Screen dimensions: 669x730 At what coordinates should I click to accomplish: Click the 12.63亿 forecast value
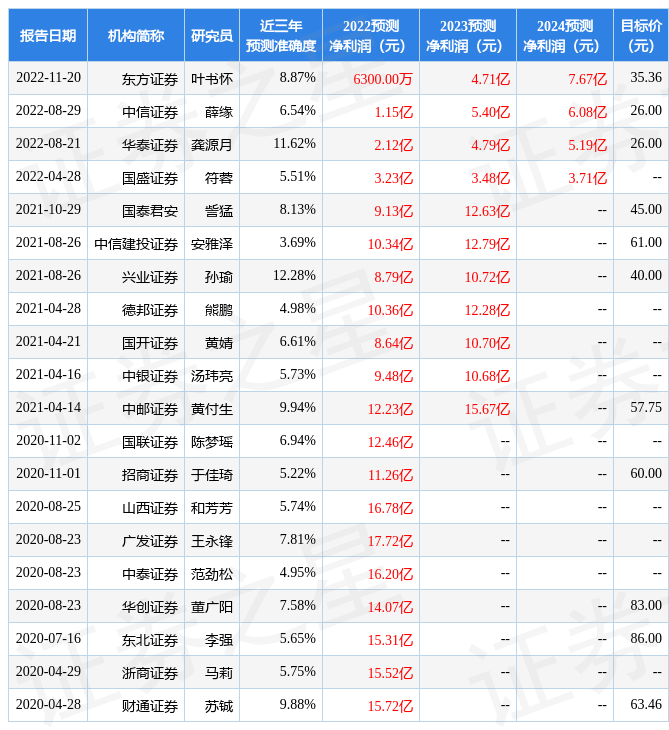click(487, 211)
